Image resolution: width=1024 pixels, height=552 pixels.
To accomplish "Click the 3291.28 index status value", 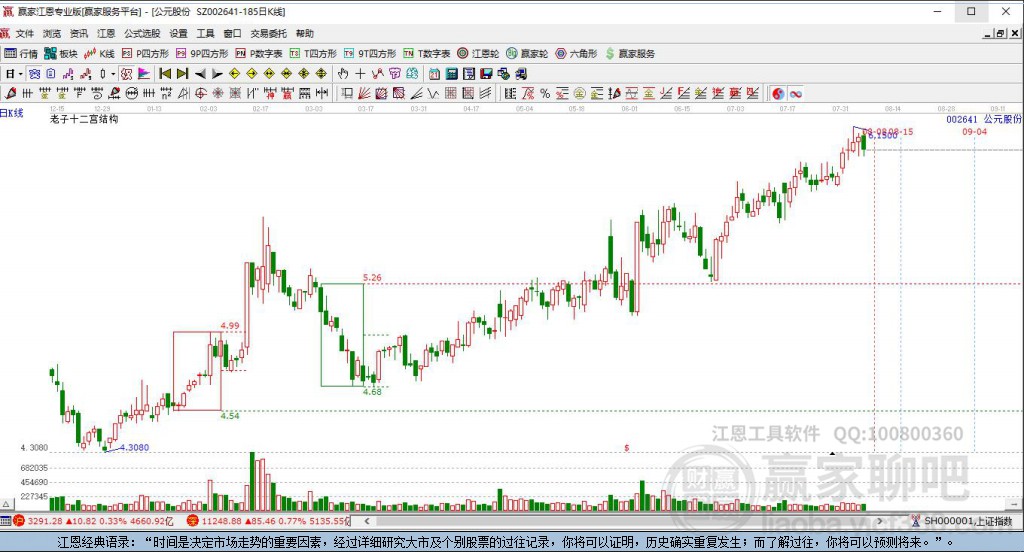I will 45,521.
